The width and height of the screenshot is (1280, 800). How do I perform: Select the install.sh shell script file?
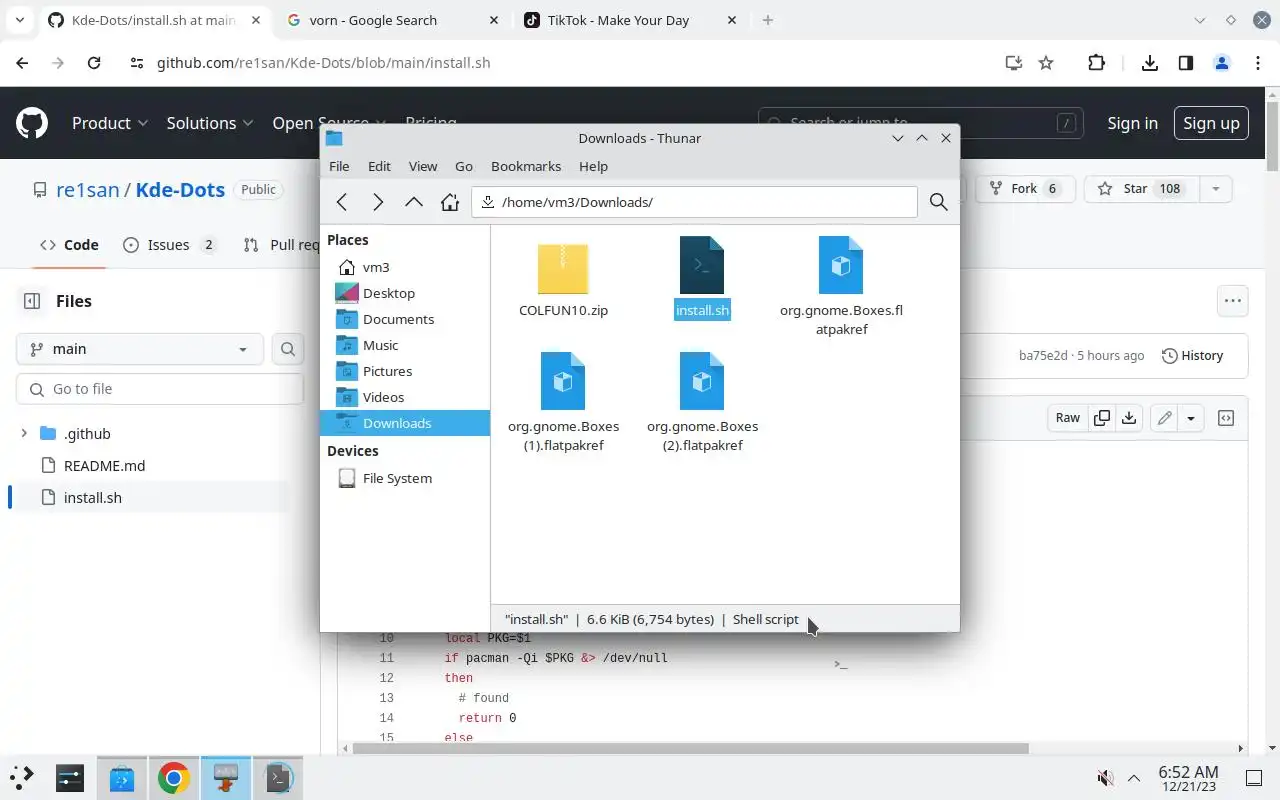point(702,278)
